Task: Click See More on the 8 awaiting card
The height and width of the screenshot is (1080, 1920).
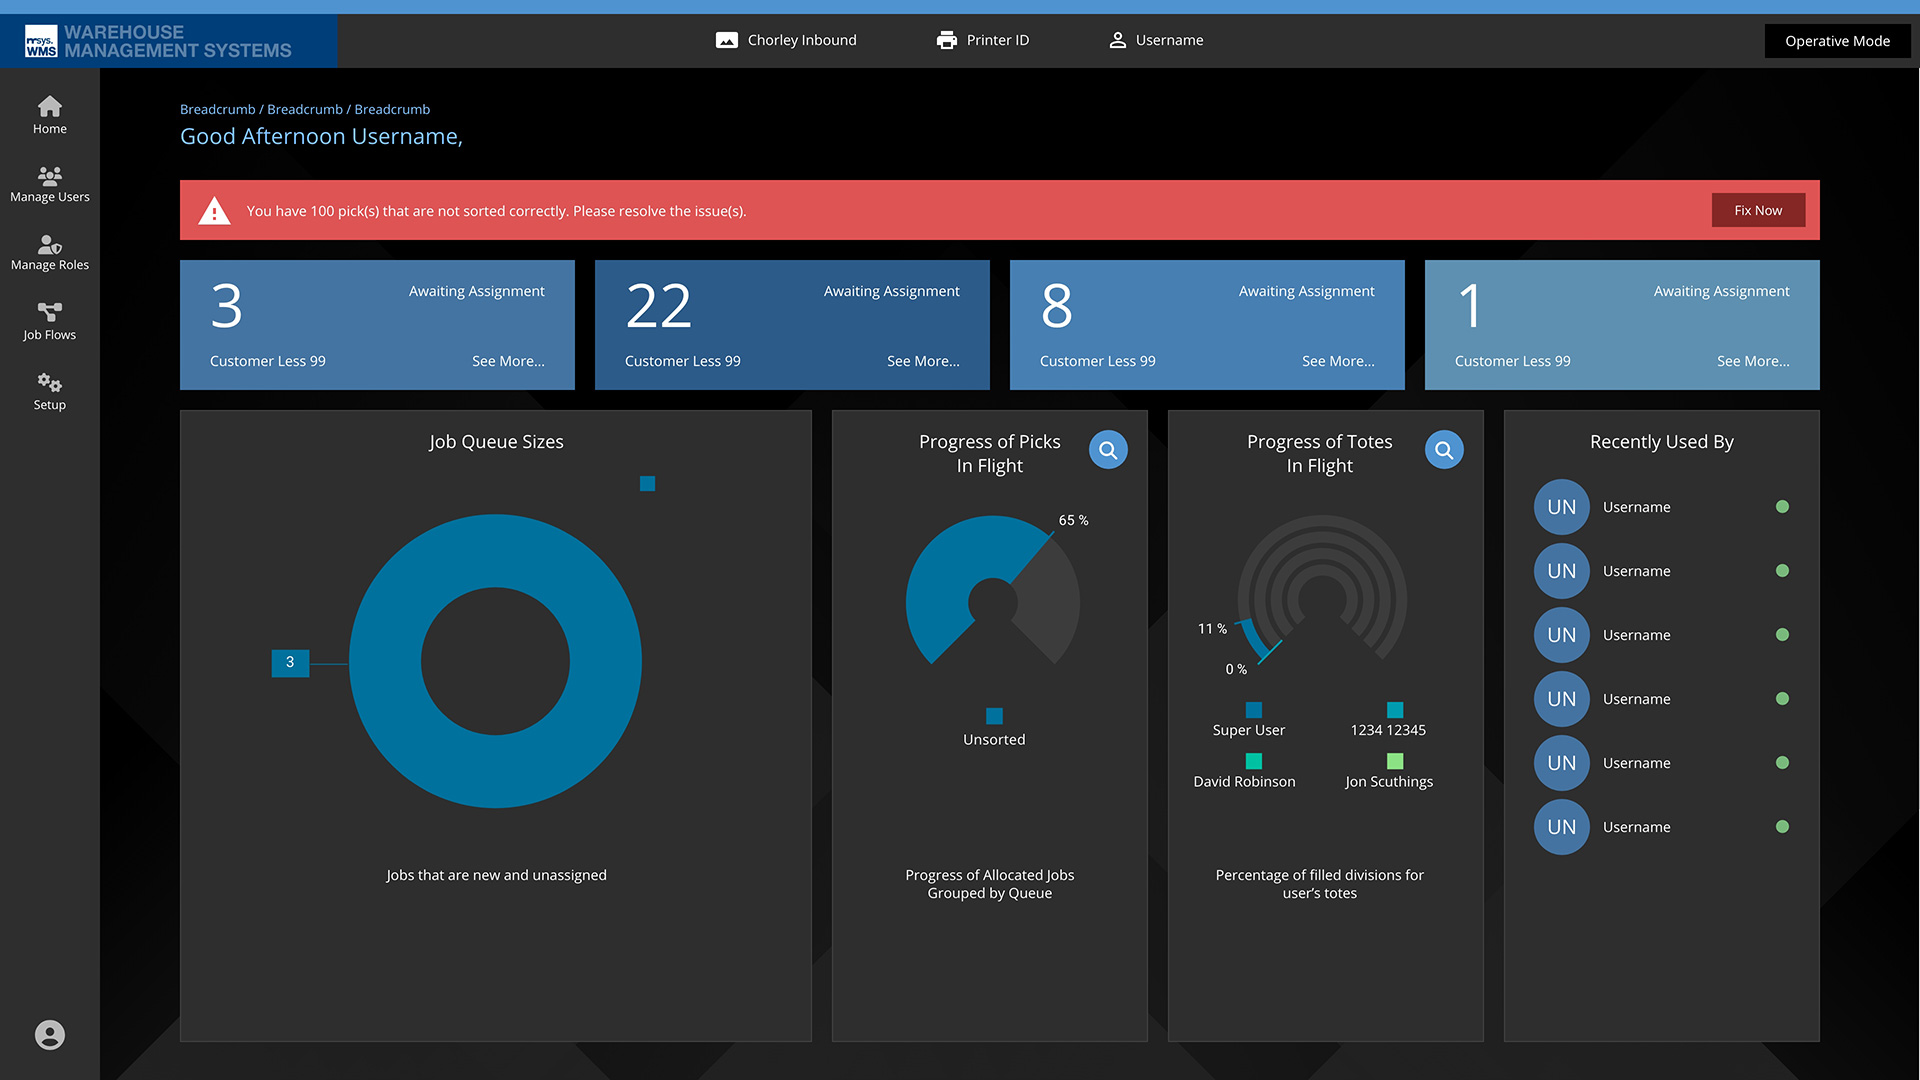Action: (1337, 361)
